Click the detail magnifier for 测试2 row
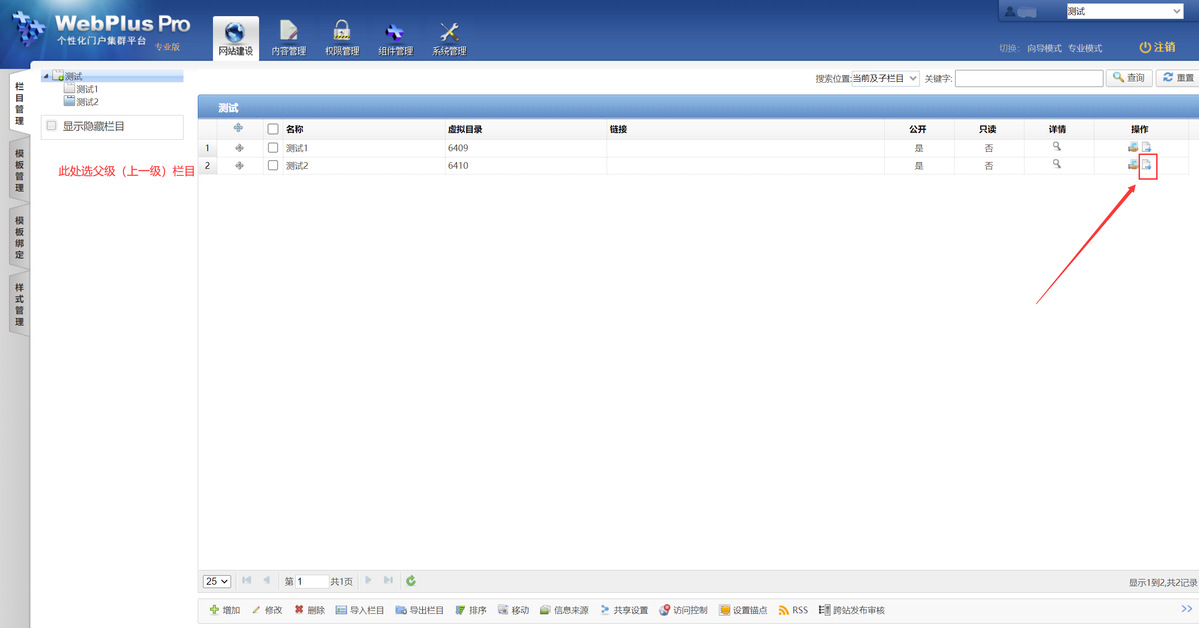The image size is (1199, 628). tap(1057, 164)
